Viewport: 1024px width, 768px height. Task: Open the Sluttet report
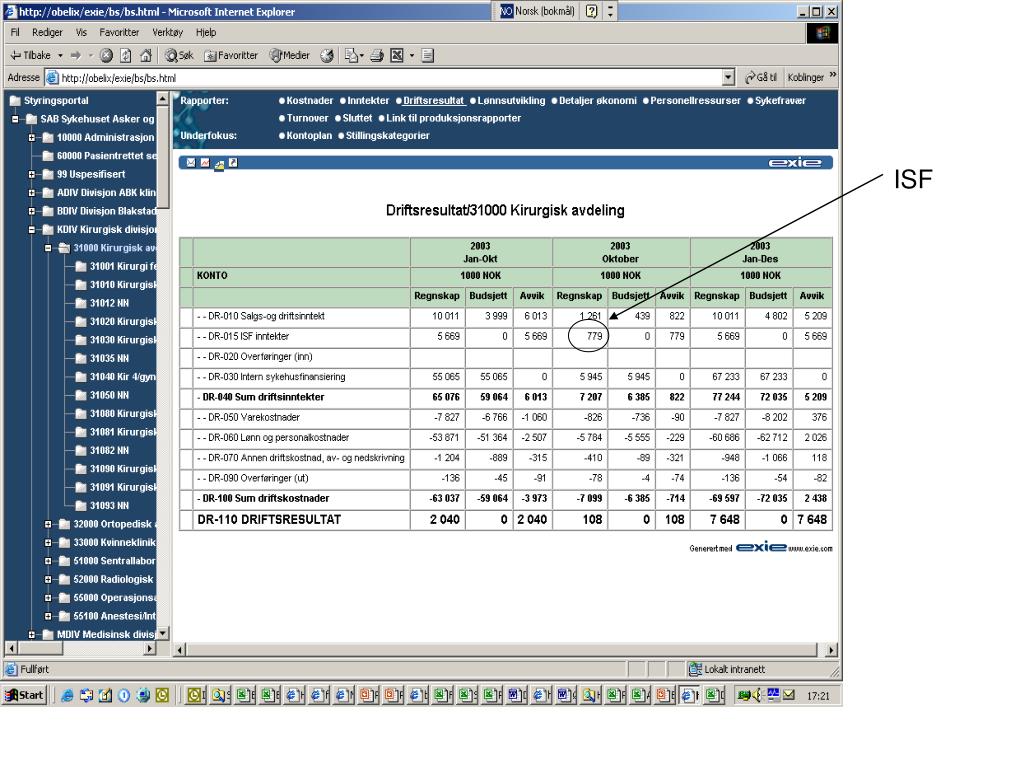357,118
